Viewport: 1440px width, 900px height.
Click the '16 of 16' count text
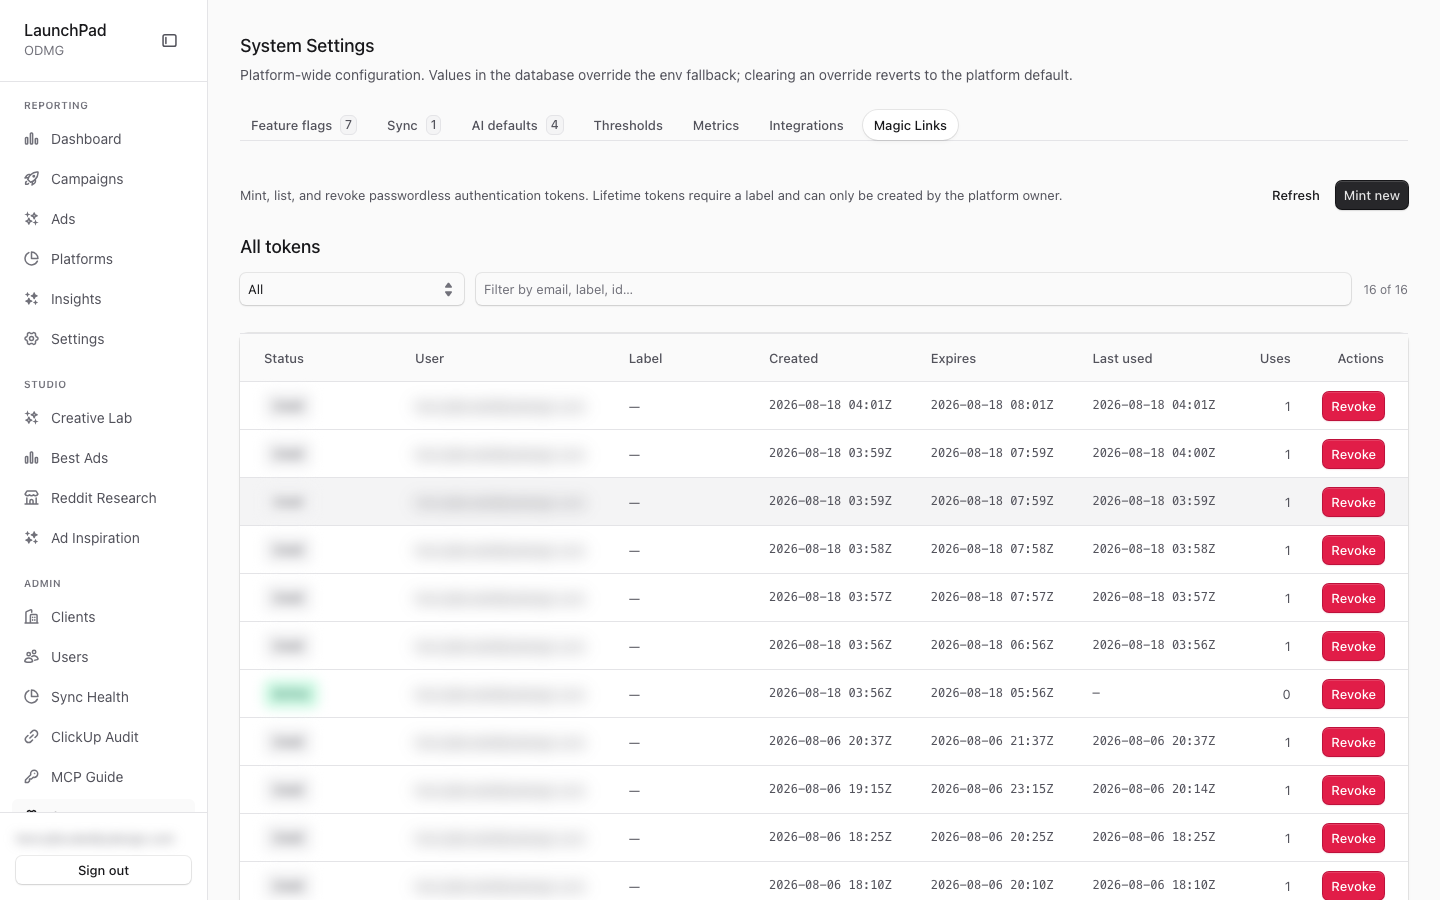pyautogui.click(x=1385, y=290)
